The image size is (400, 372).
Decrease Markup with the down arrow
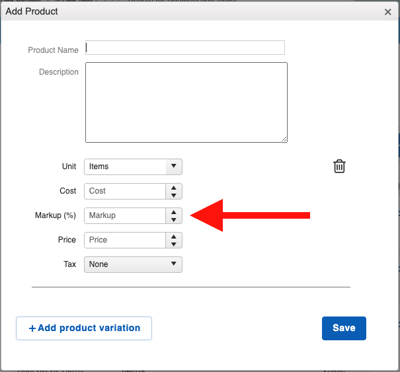pyautogui.click(x=174, y=220)
